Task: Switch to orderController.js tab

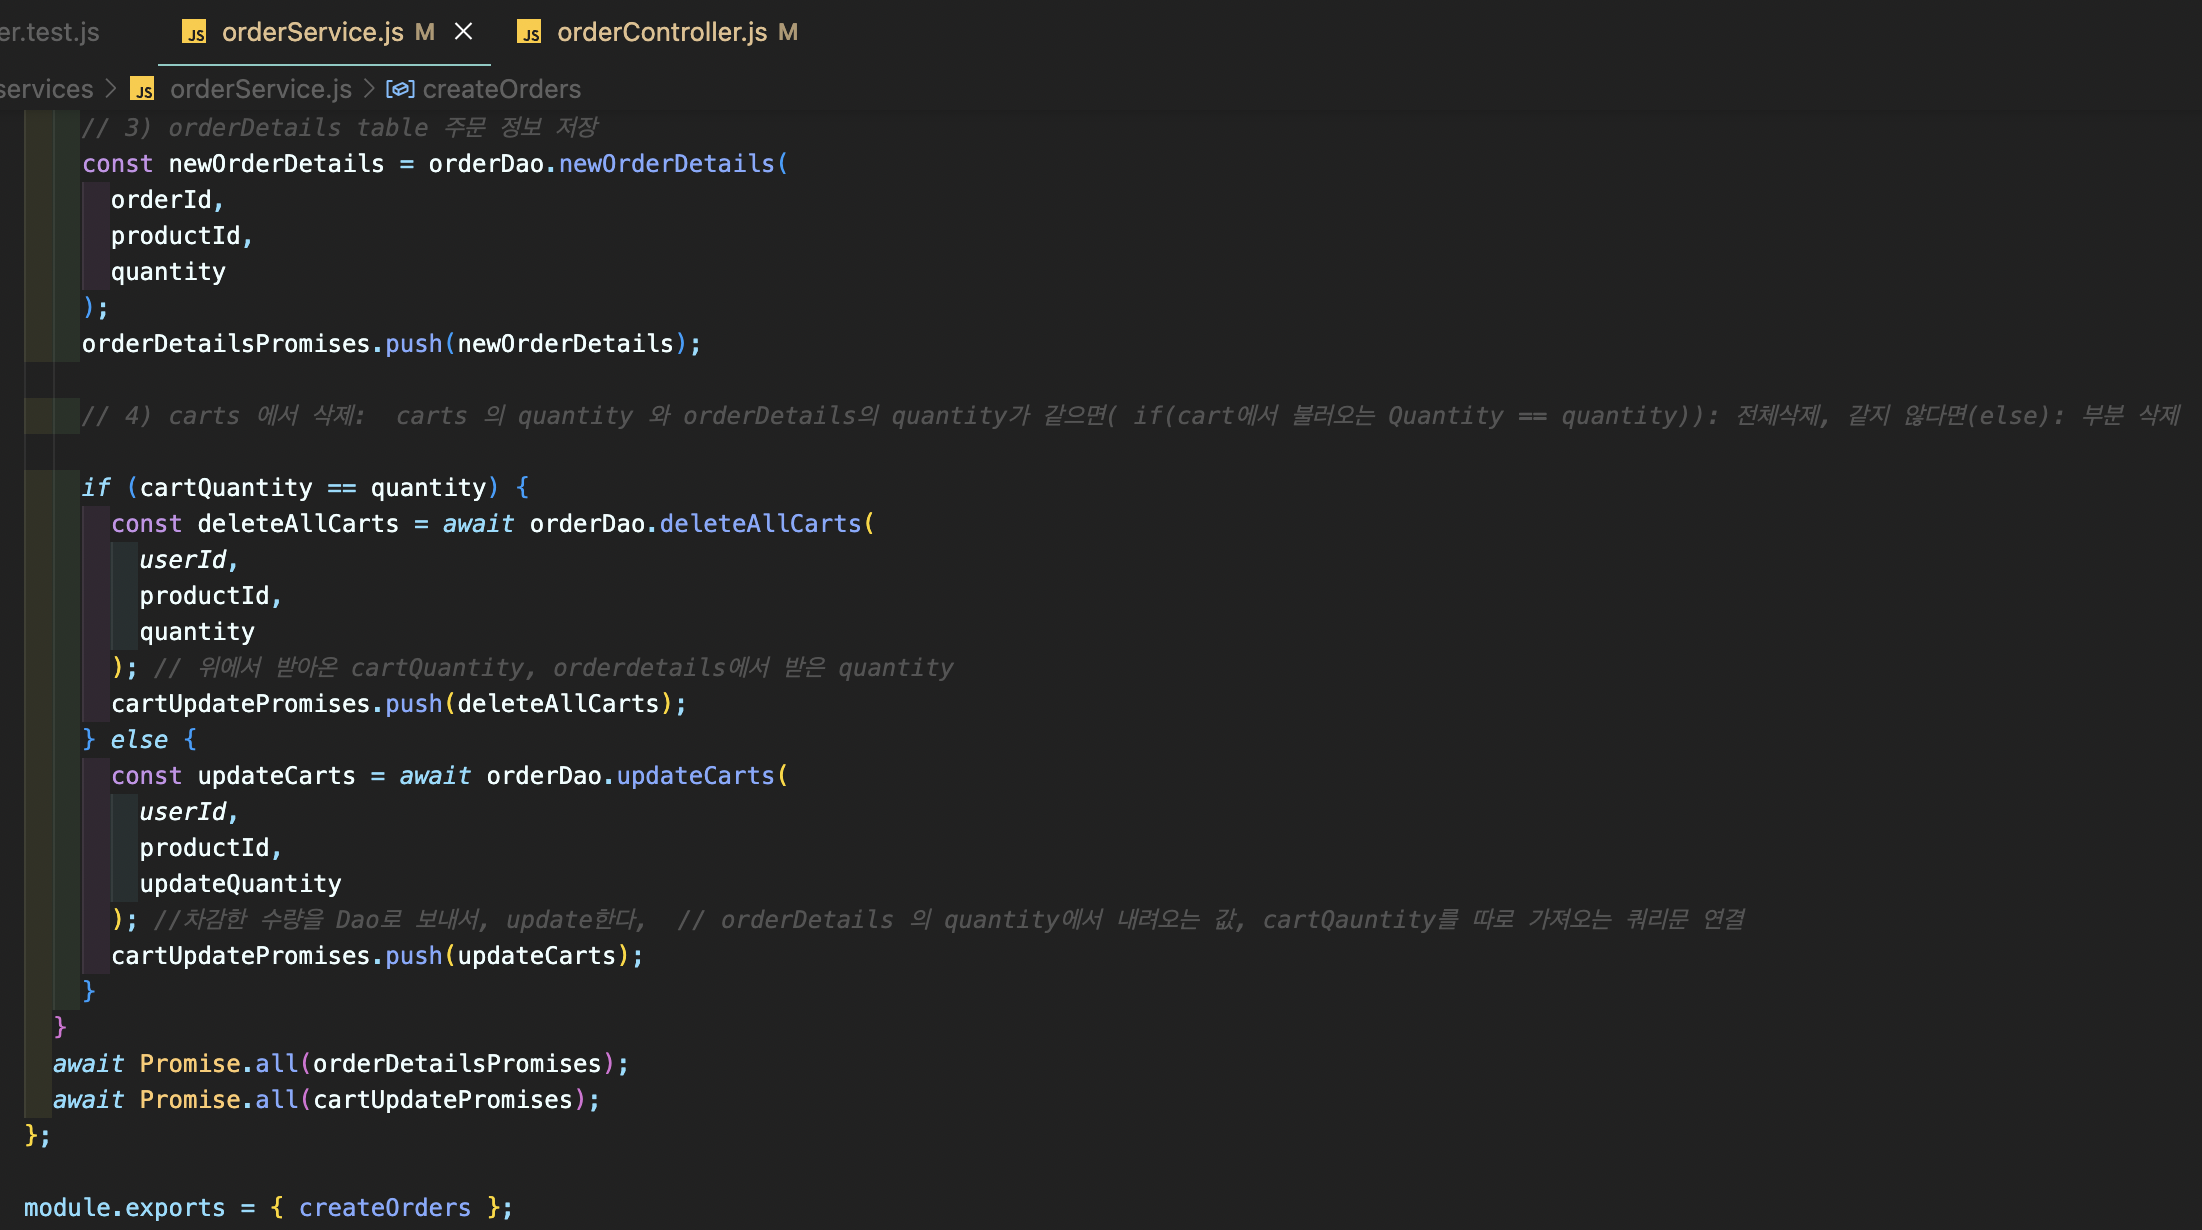Action: (x=661, y=32)
